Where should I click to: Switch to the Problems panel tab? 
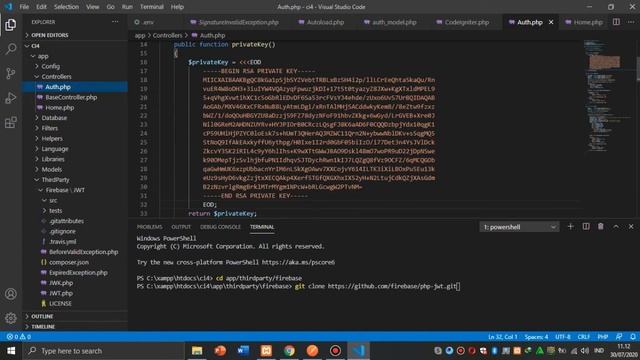(x=149, y=227)
